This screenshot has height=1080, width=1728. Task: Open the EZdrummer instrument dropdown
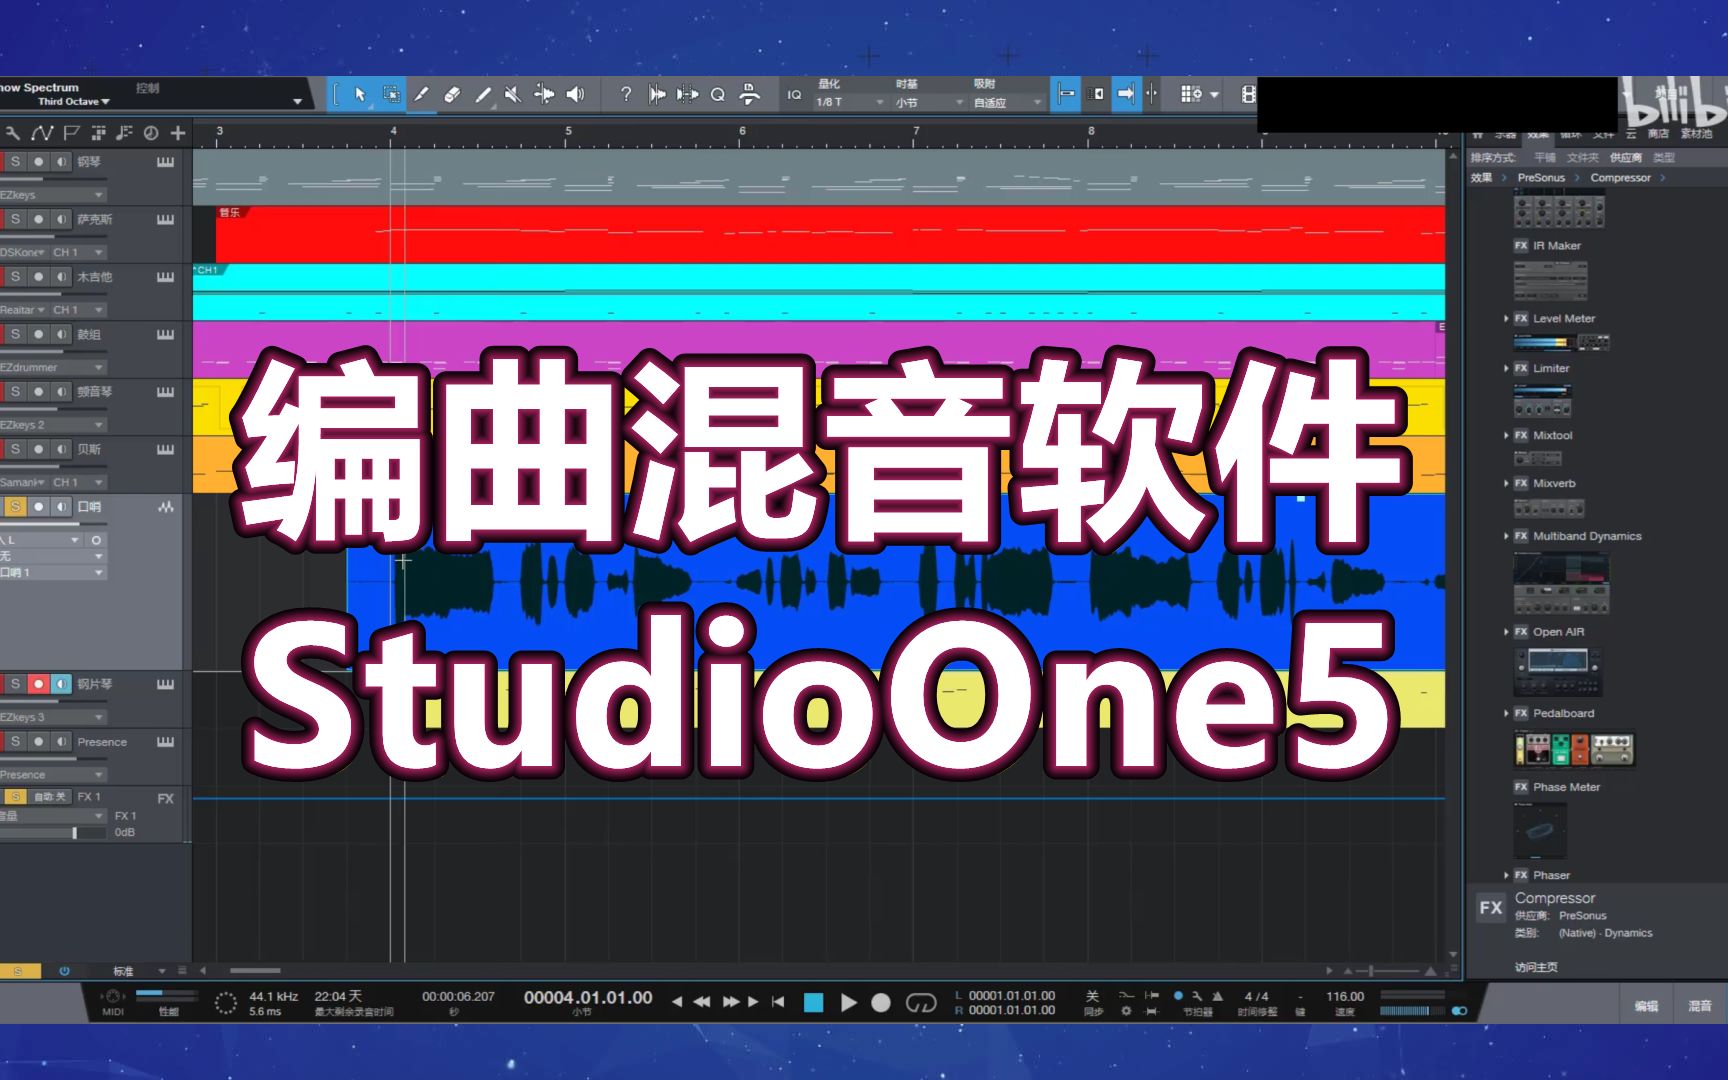click(x=52, y=367)
